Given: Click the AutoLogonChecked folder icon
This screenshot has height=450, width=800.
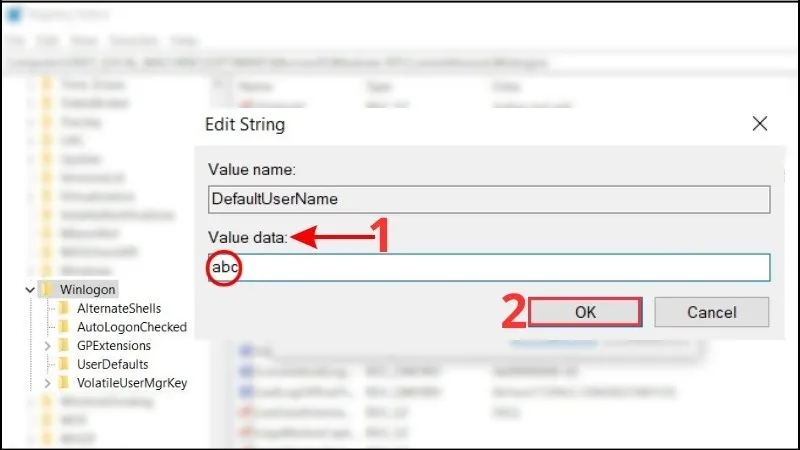Looking at the screenshot, I should pyautogui.click(x=64, y=327).
